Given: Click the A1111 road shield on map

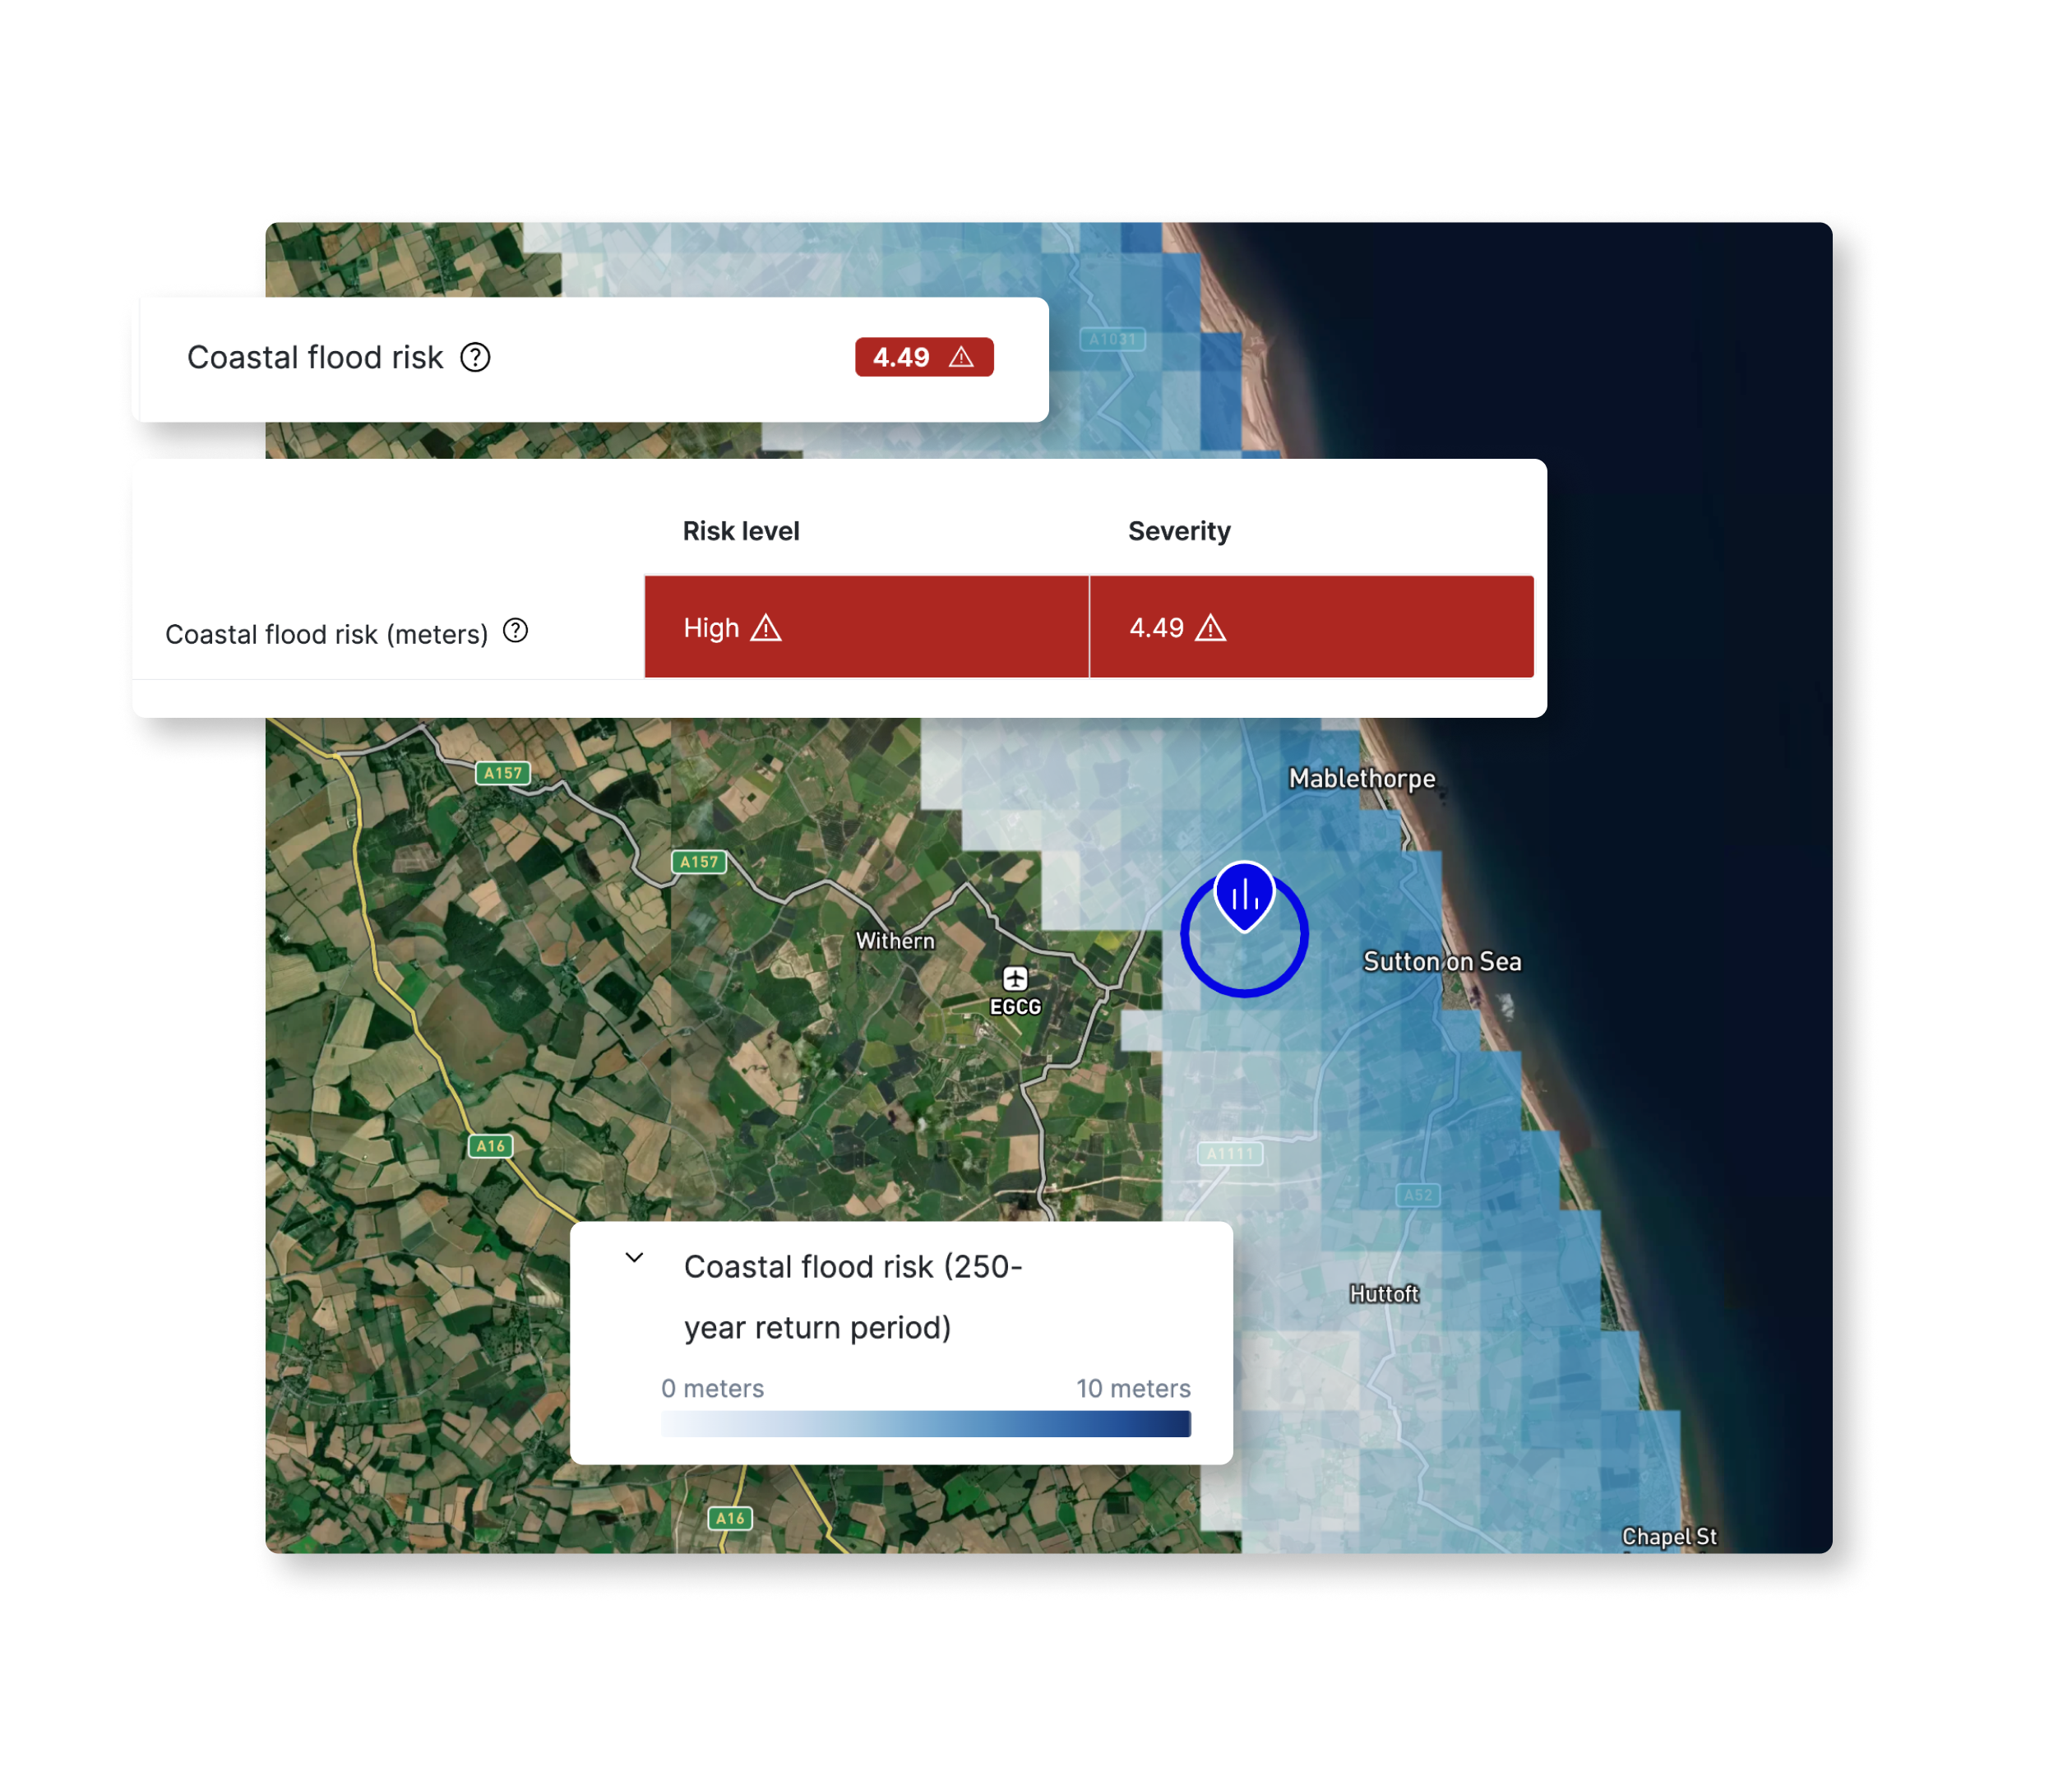Looking at the screenshot, I should coord(1229,1153).
